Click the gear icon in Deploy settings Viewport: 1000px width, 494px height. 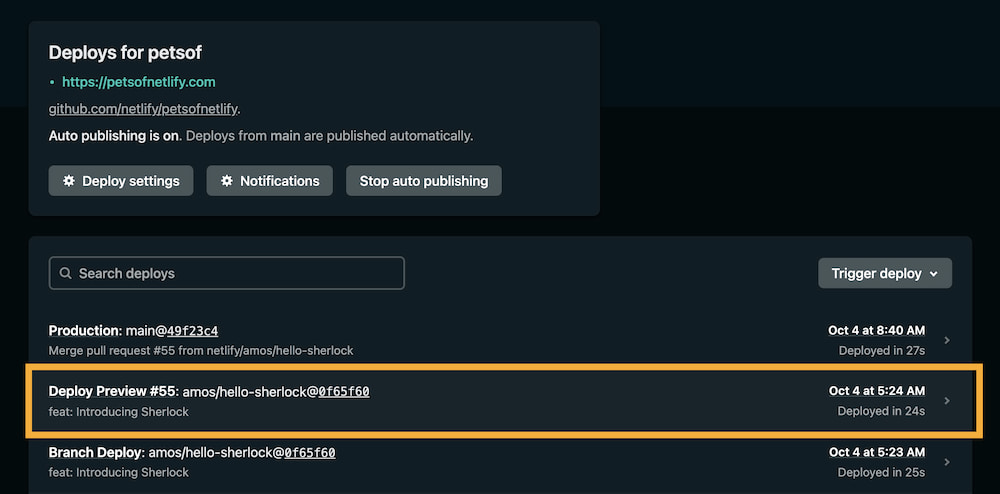tap(69, 181)
